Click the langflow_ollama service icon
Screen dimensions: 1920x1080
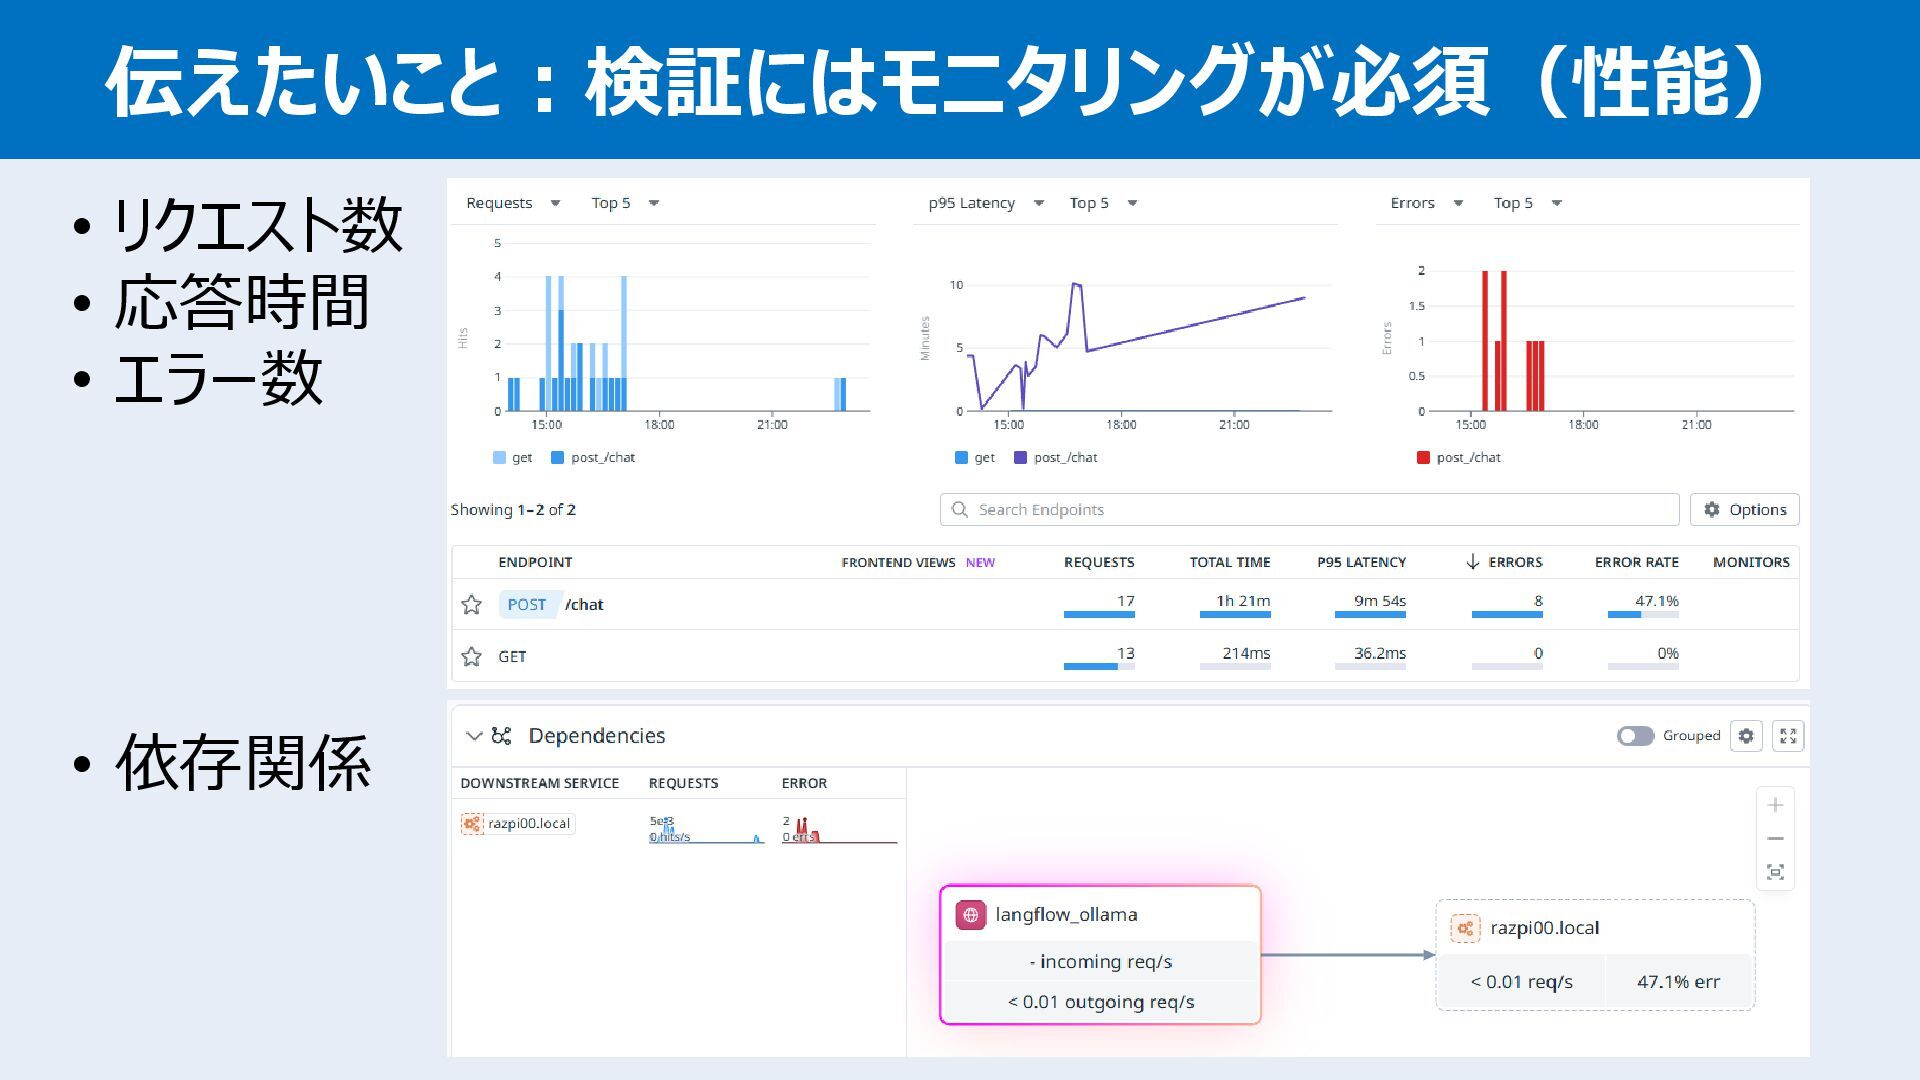tap(970, 915)
